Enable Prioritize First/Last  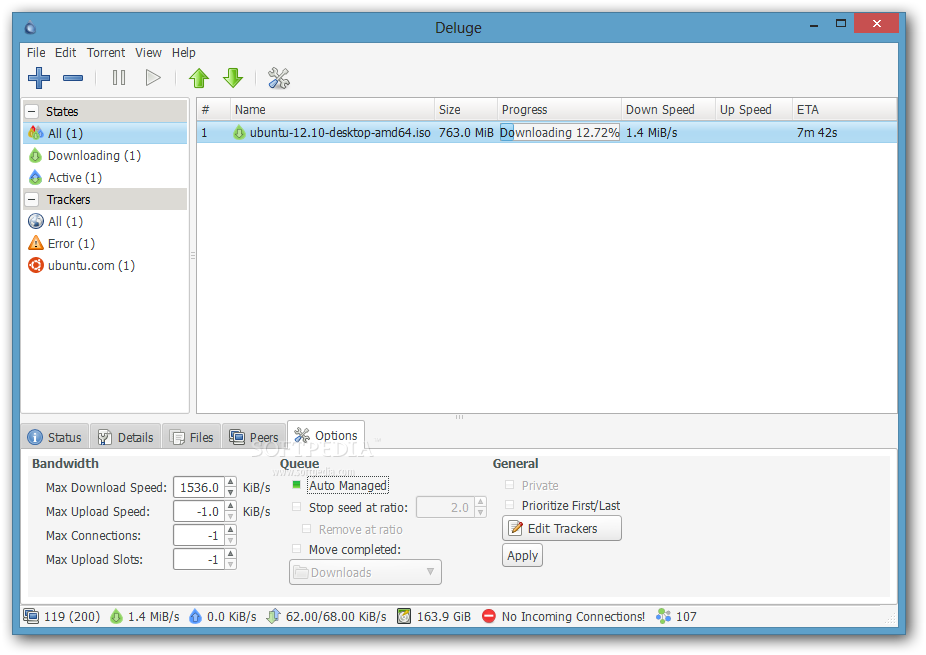coord(509,505)
